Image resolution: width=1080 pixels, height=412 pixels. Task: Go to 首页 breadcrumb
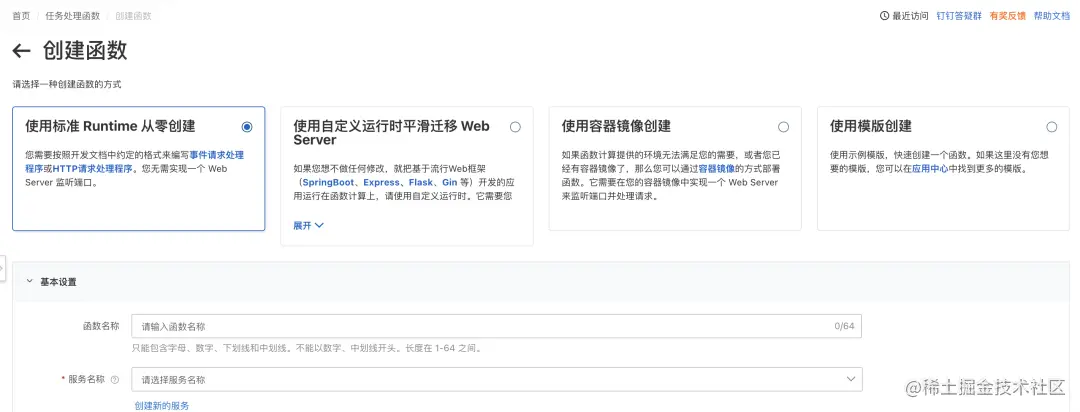(21, 16)
